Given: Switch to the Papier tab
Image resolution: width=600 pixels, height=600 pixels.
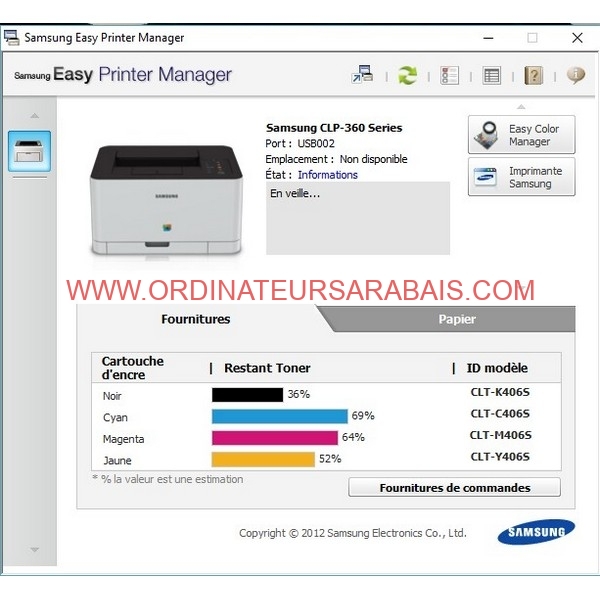Looking at the screenshot, I should coord(457,319).
